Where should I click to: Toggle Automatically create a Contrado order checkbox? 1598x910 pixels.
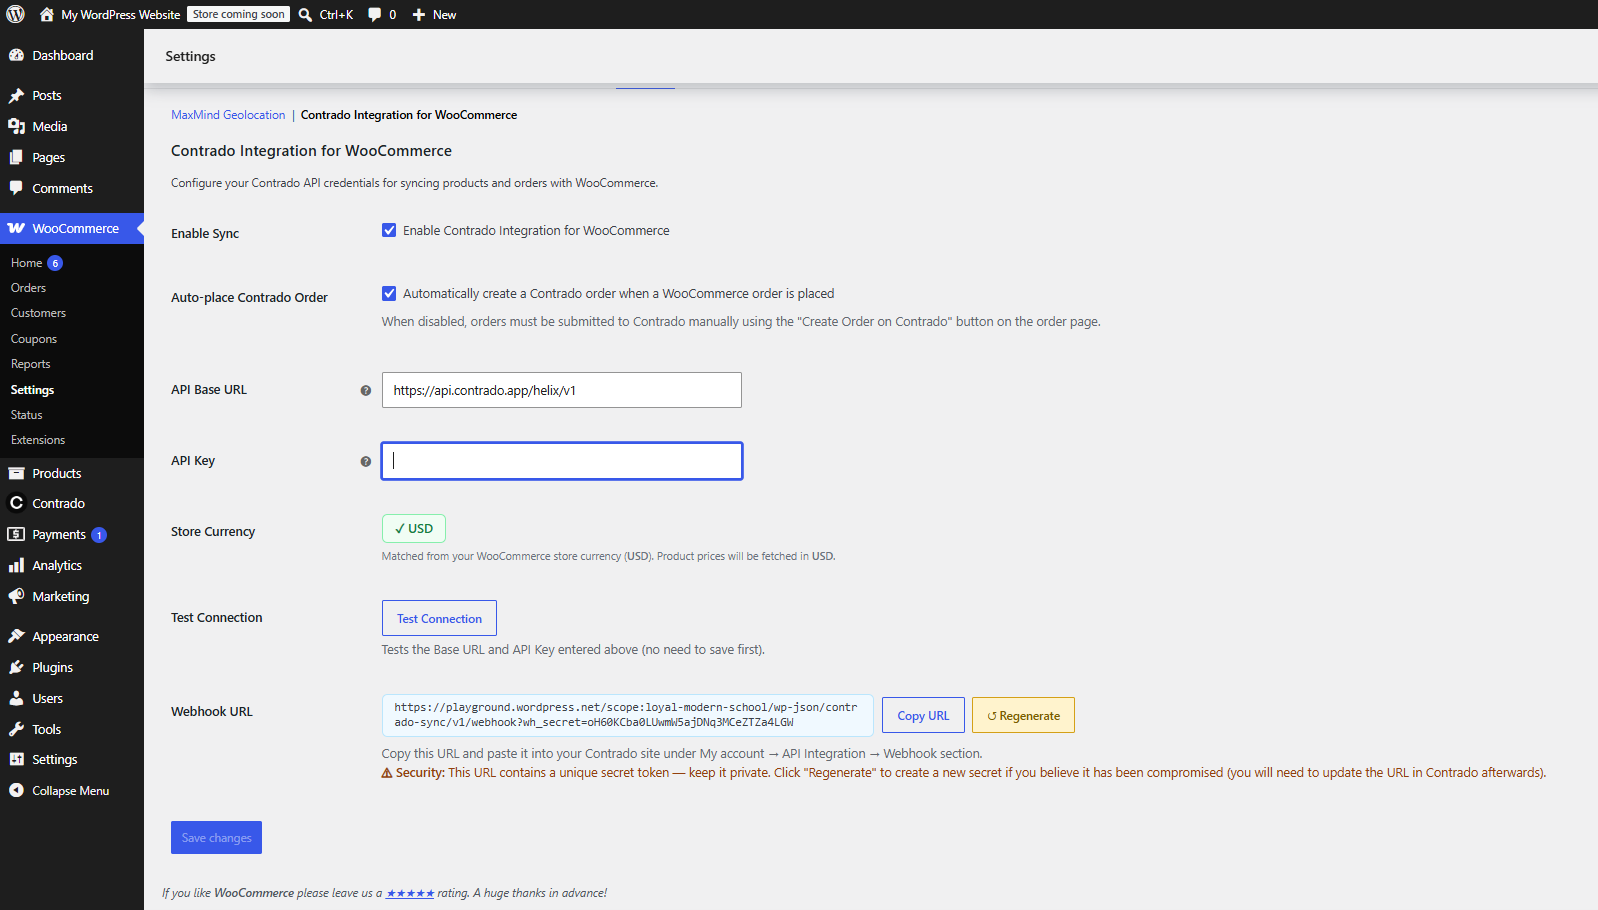point(389,293)
